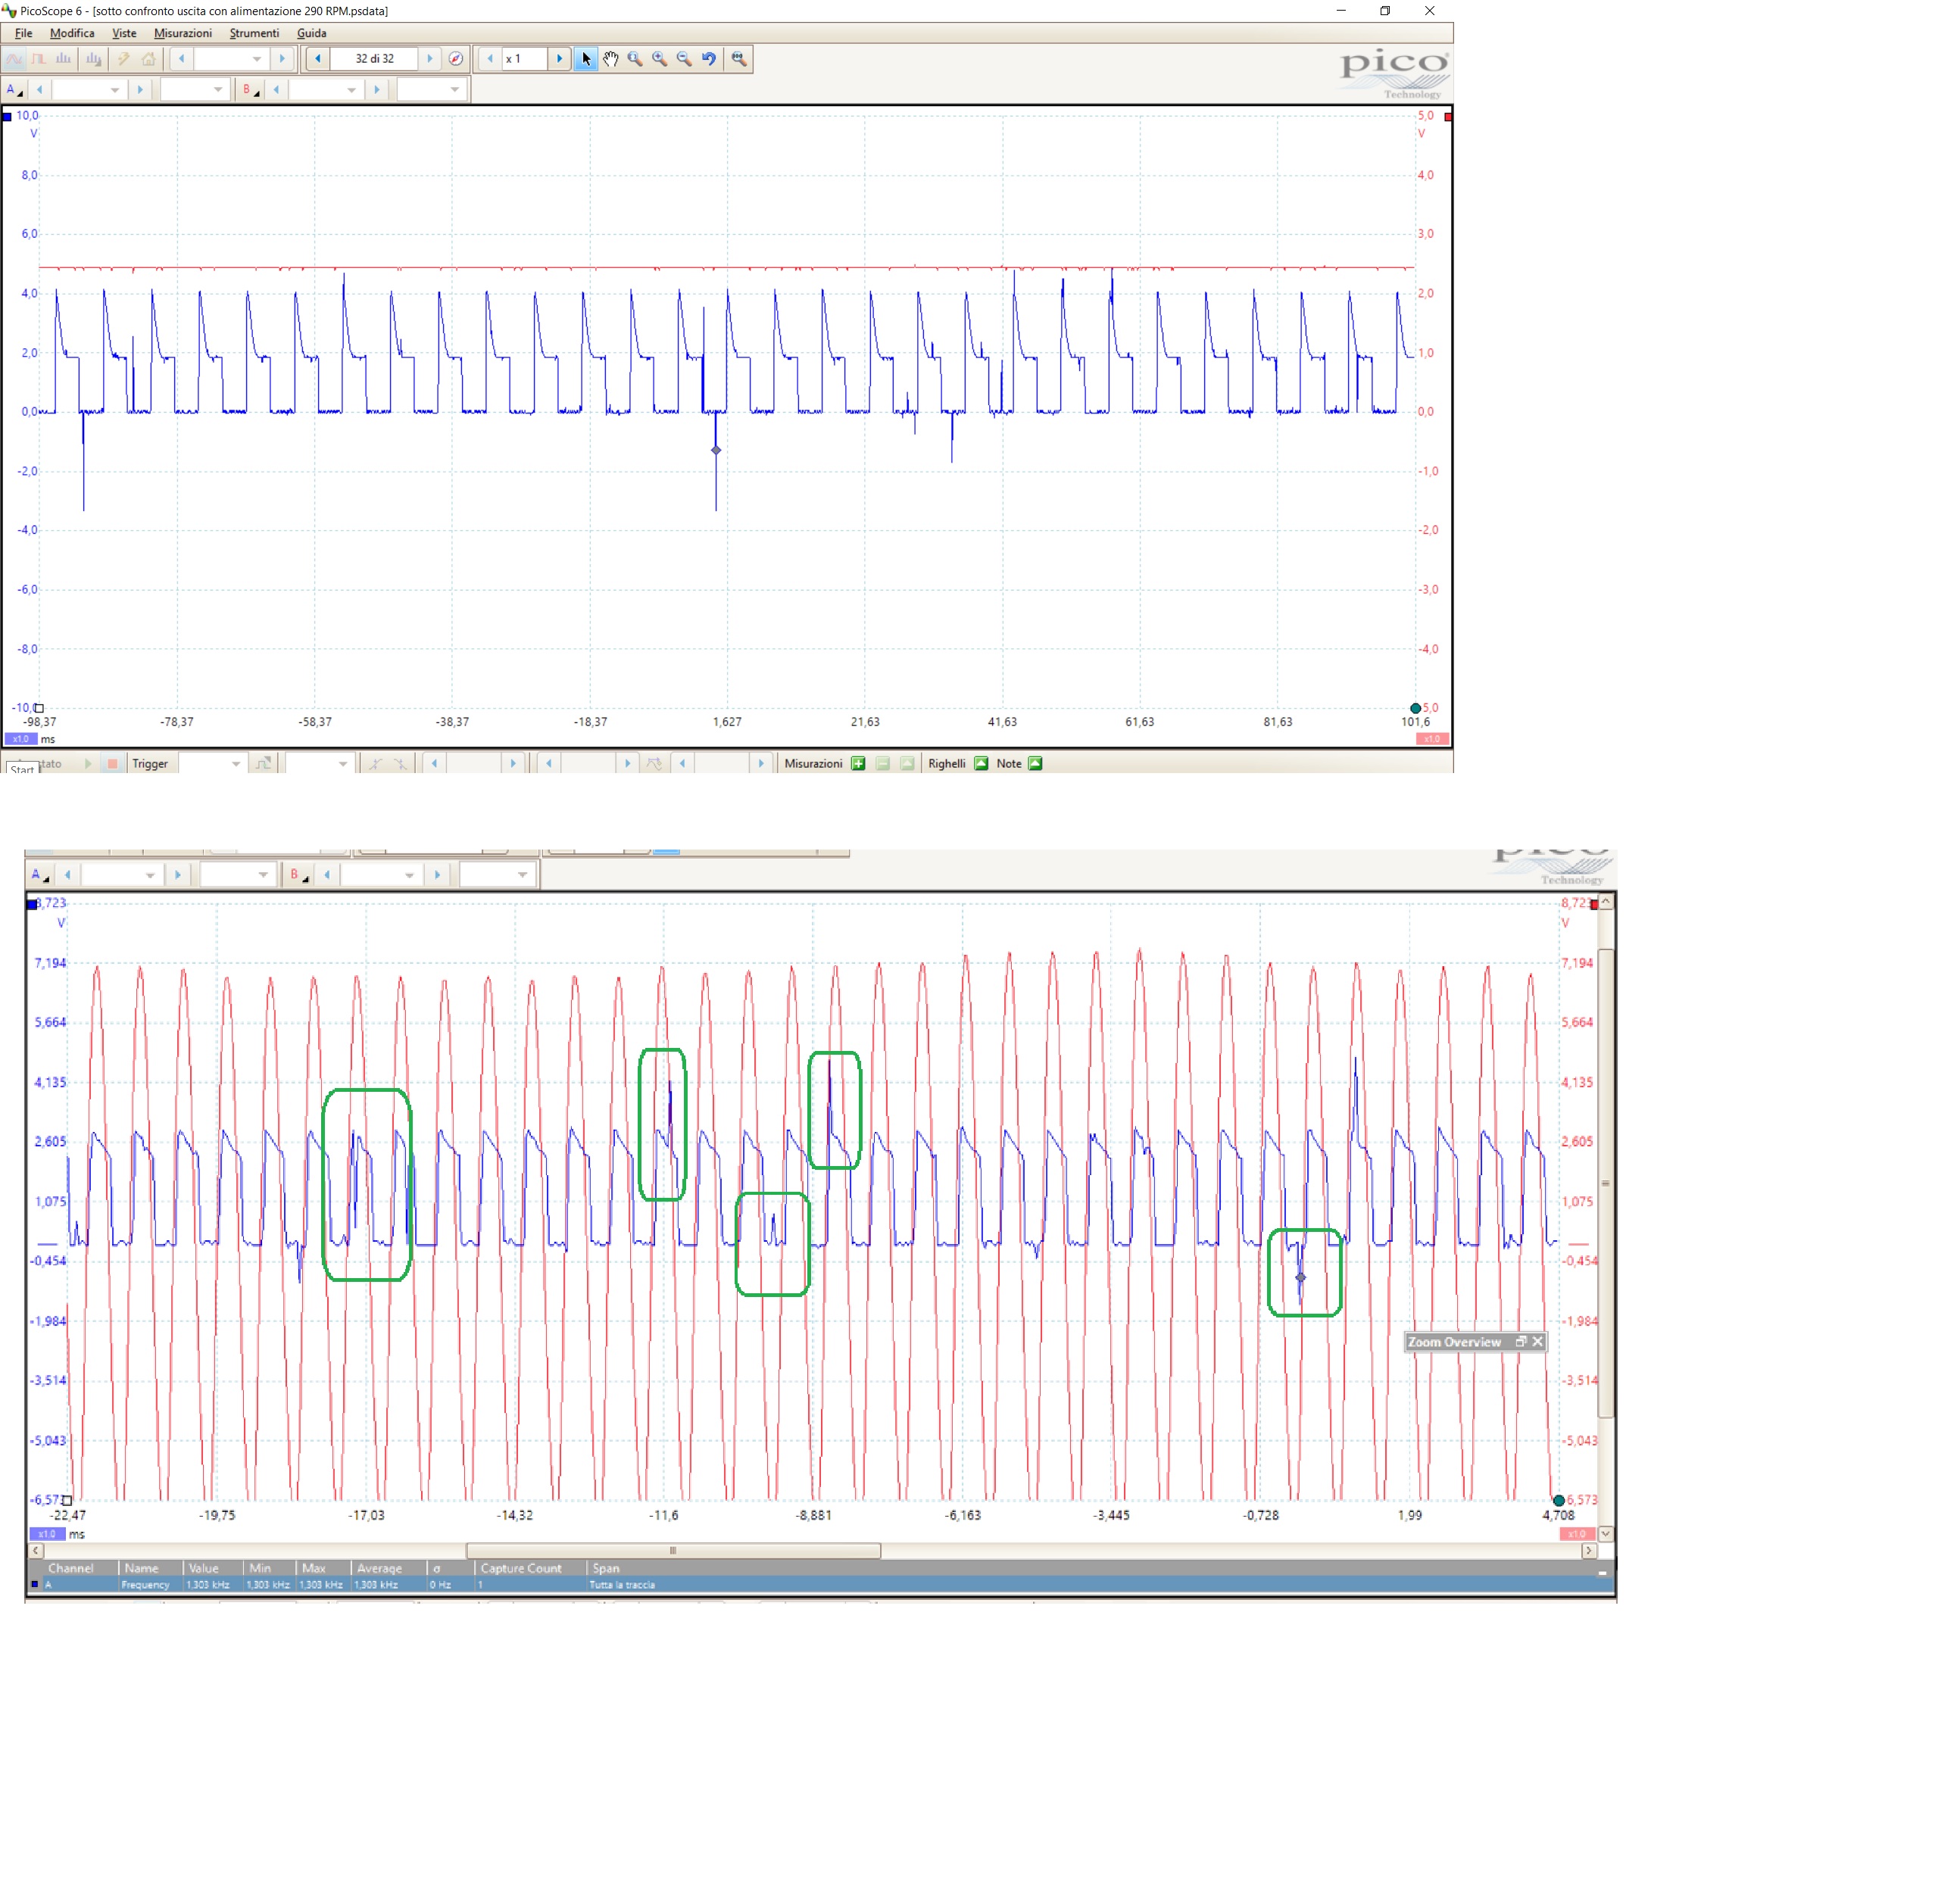Viewport: 1960px width, 1902px height.
Task: Select the hand pan tool
Action: coord(610,59)
